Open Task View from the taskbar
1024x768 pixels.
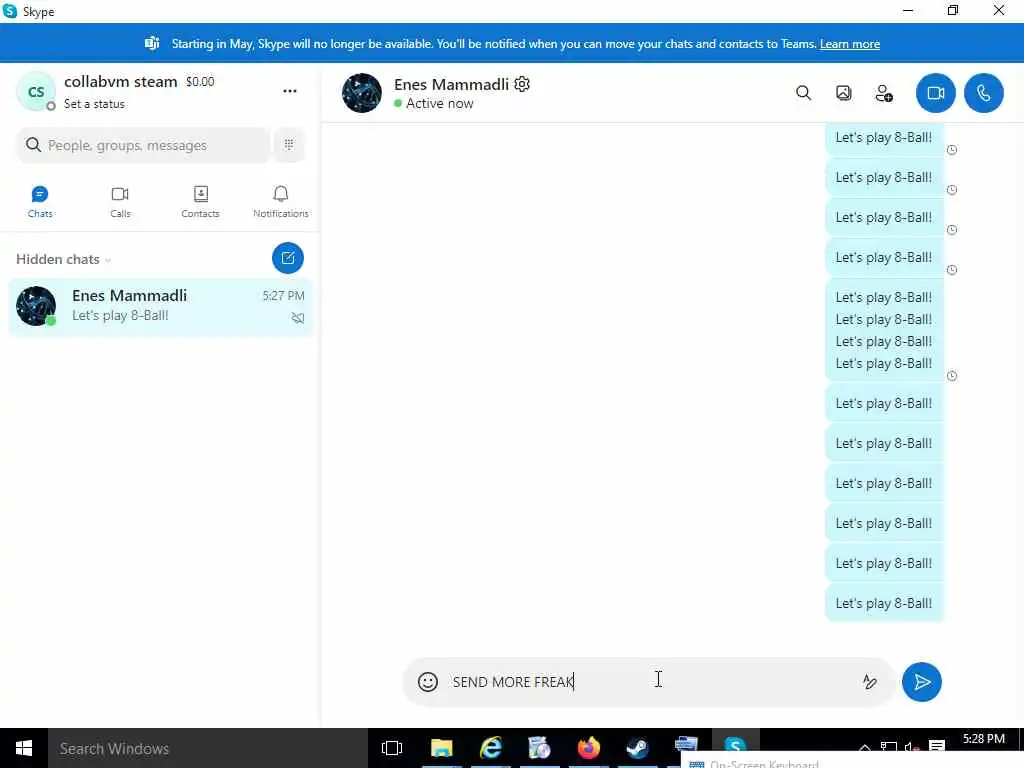click(x=392, y=748)
